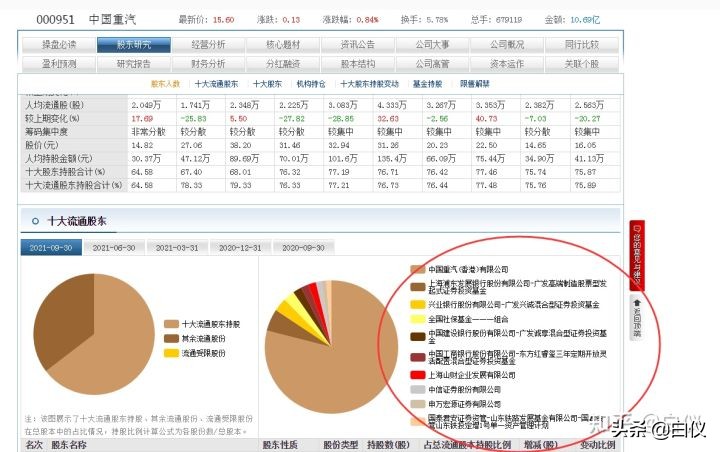Open the 经营分析 tab

(208, 45)
